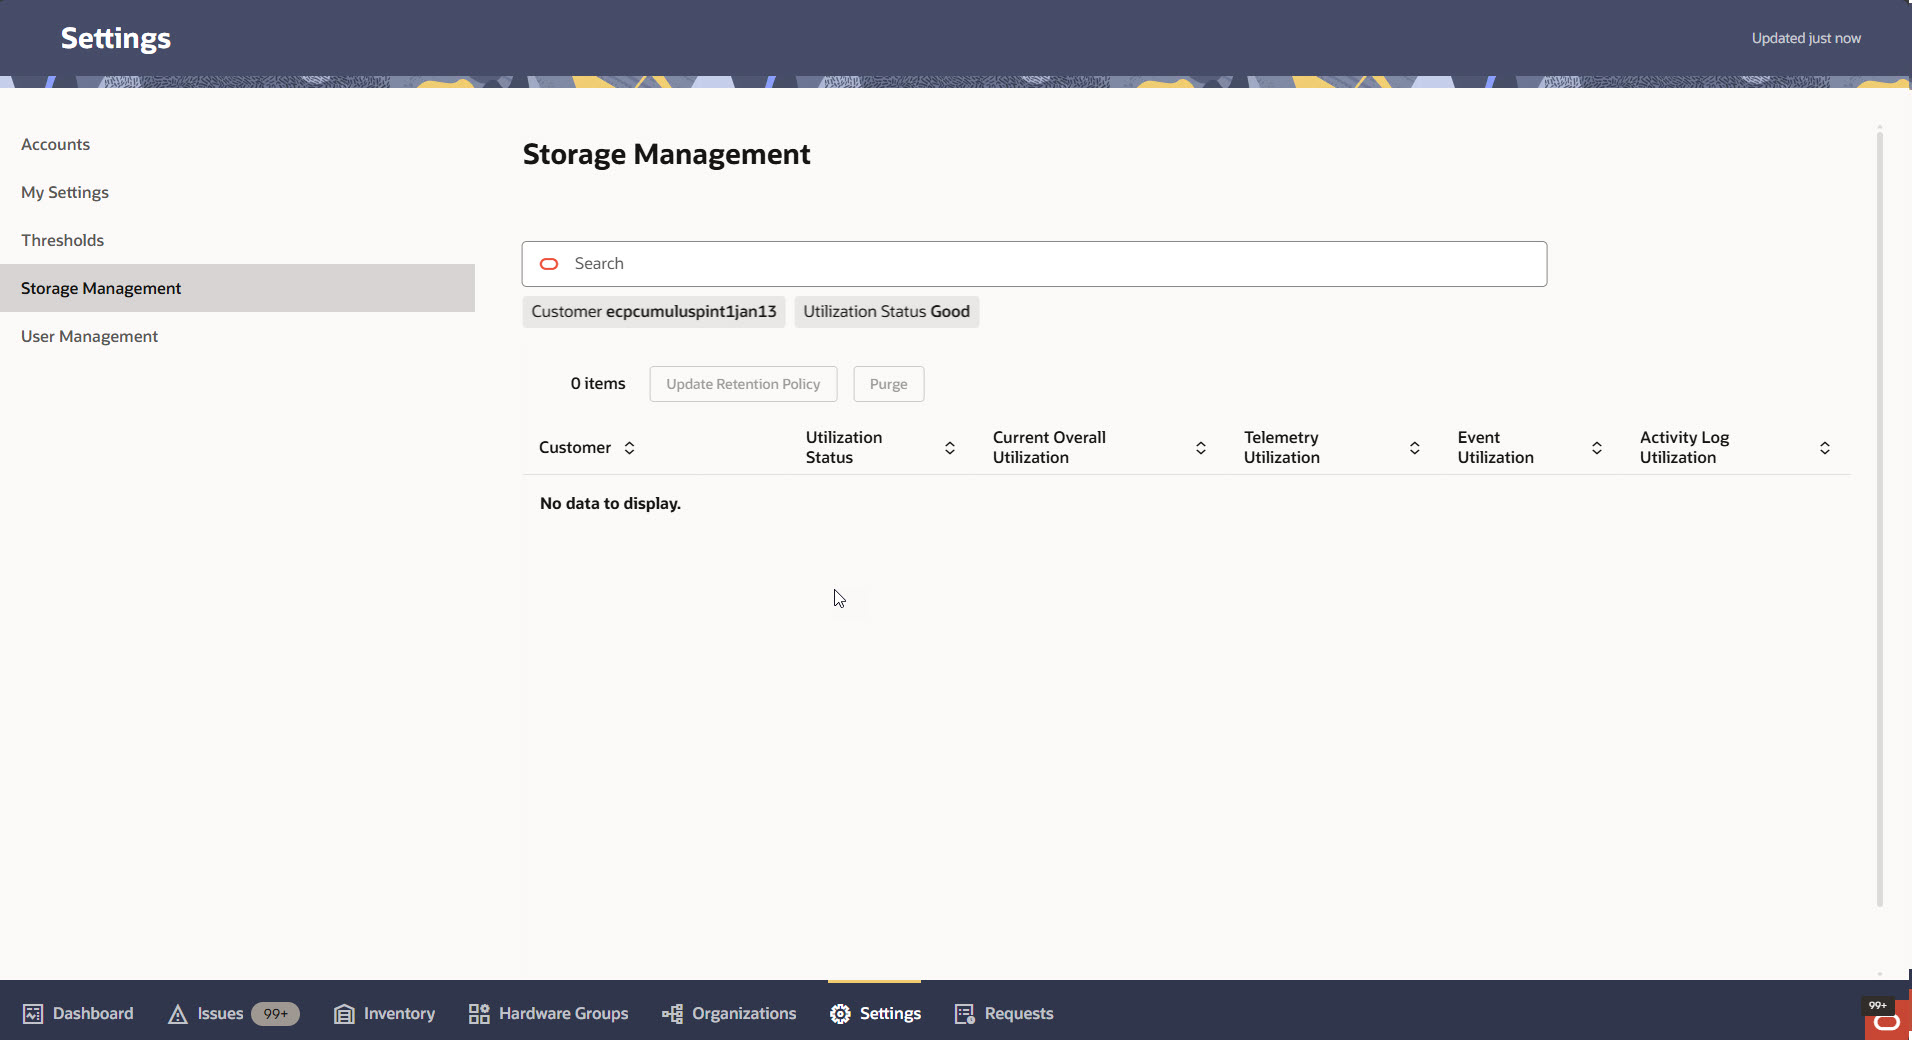Sort by Telemetry Utilization column
Viewport: 1912px width, 1040px height.
click(1413, 447)
